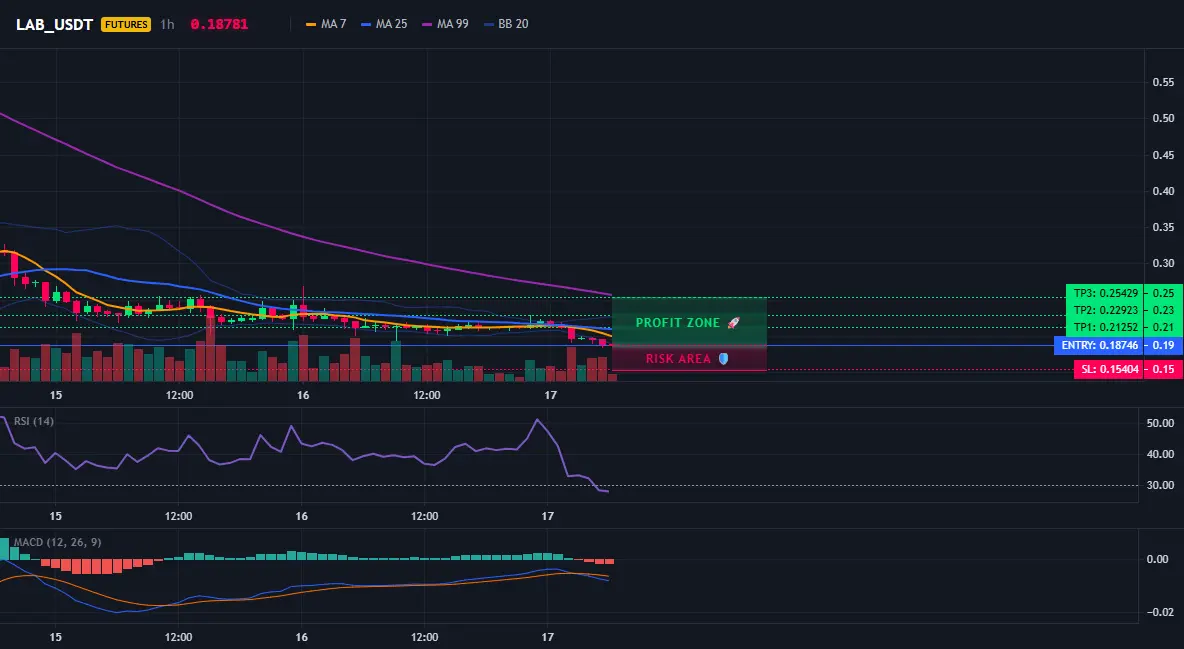This screenshot has width=1184, height=649.
Task: Toggle the MA 99 legend entry
Action: [x=445, y=24]
